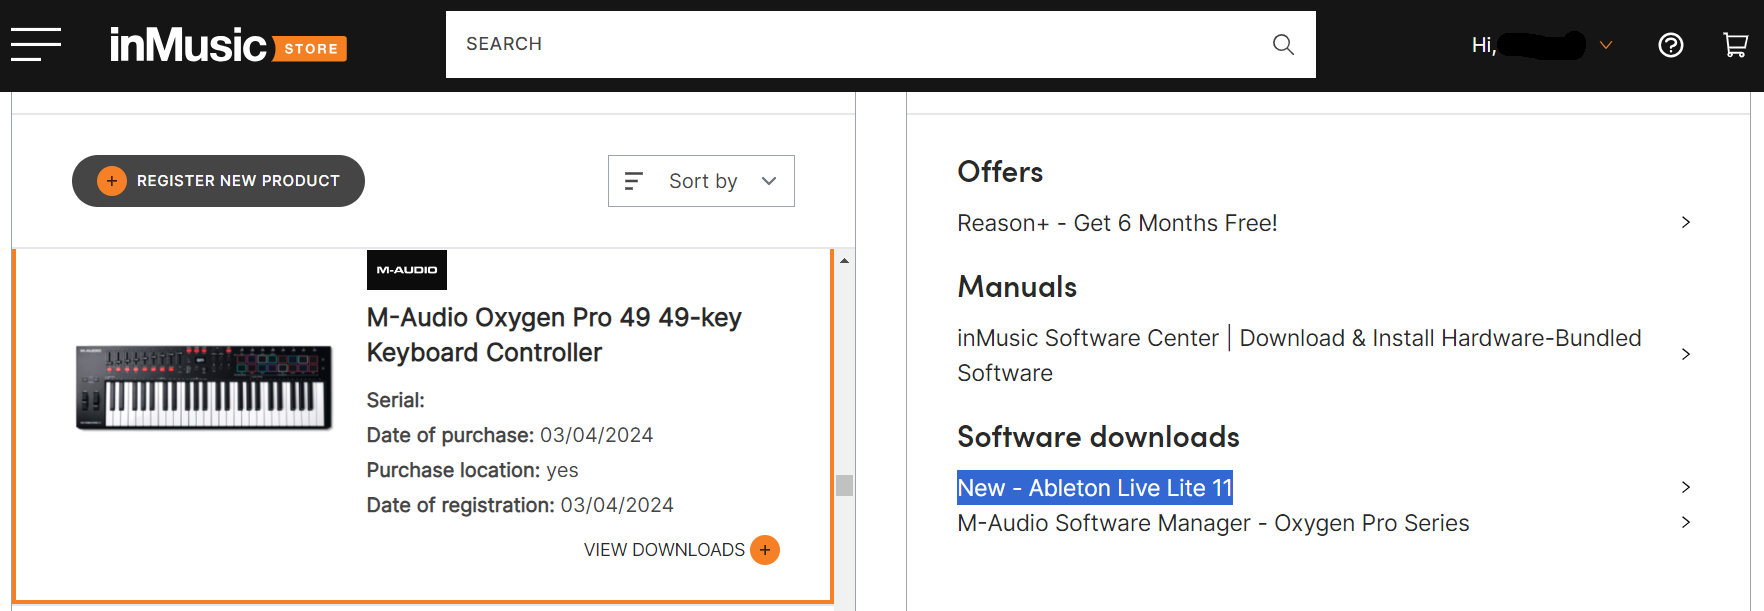The image size is (1764, 611).
Task: Click the product list scrollbar thumb
Action: [x=845, y=485]
